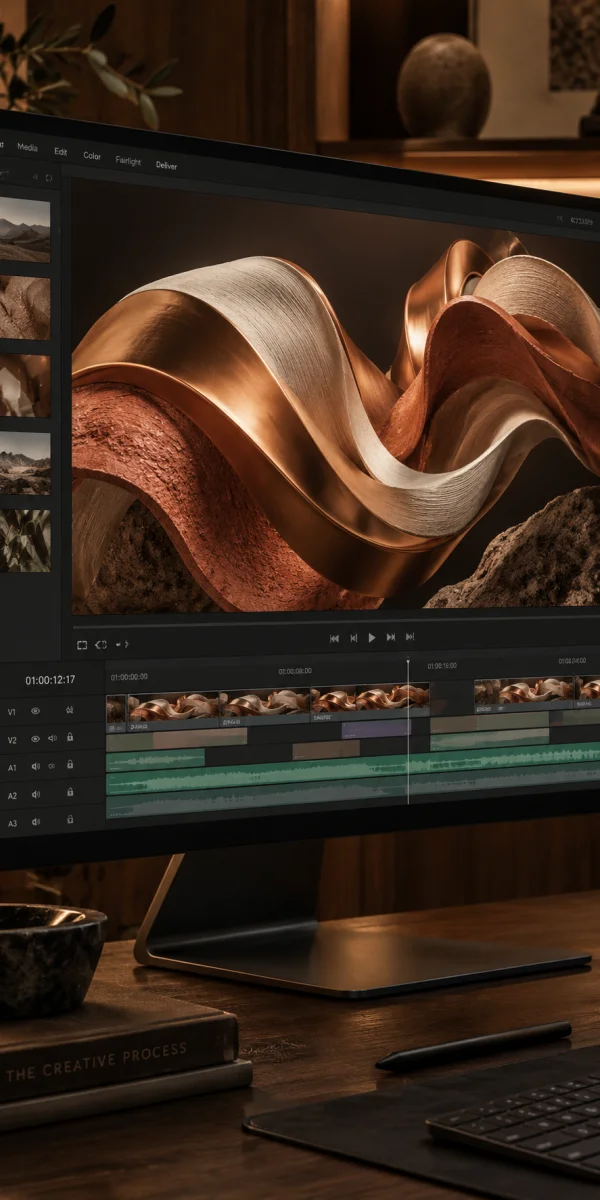Image resolution: width=600 pixels, height=1200 pixels.
Task: Open the Edit page tab
Action: point(61,152)
